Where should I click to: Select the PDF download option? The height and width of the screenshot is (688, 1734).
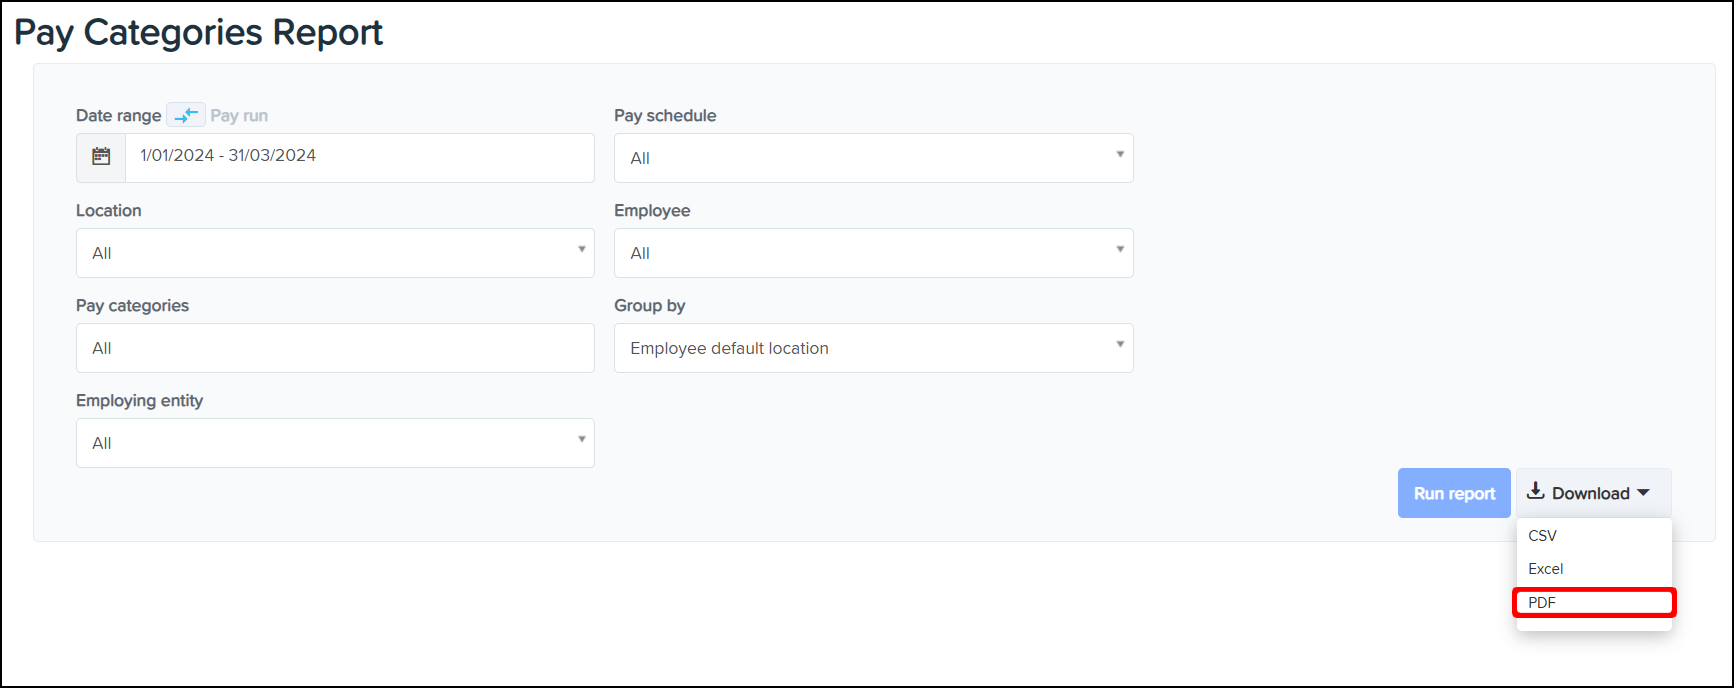[x=1543, y=603]
